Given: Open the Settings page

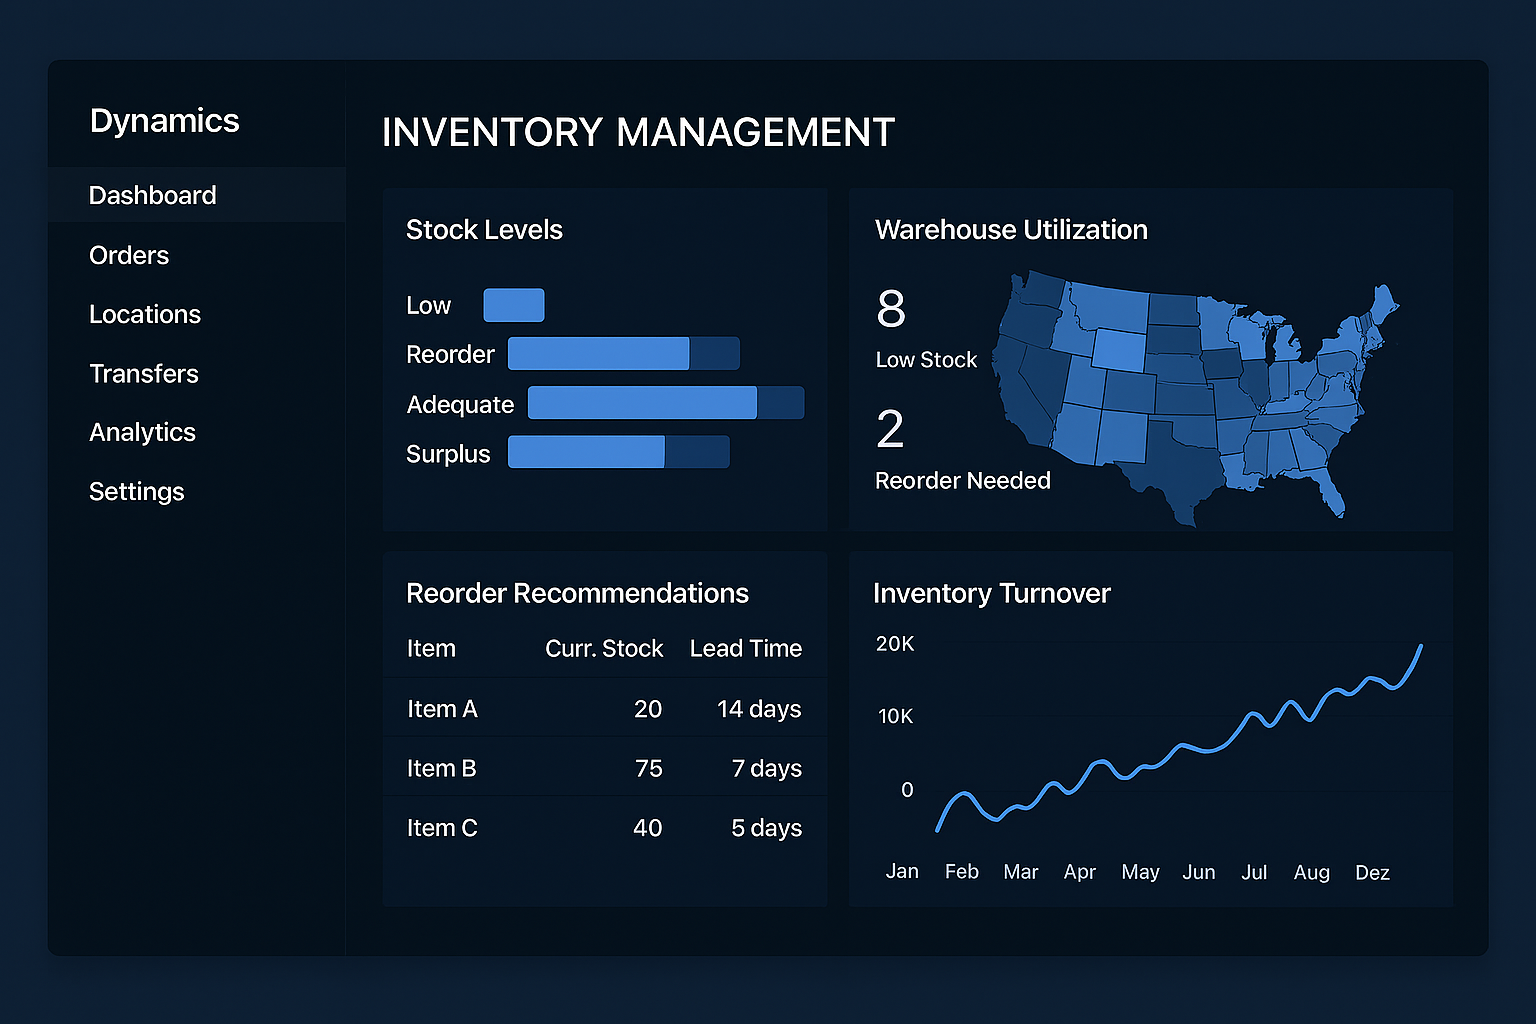Looking at the screenshot, I should (136, 491).
